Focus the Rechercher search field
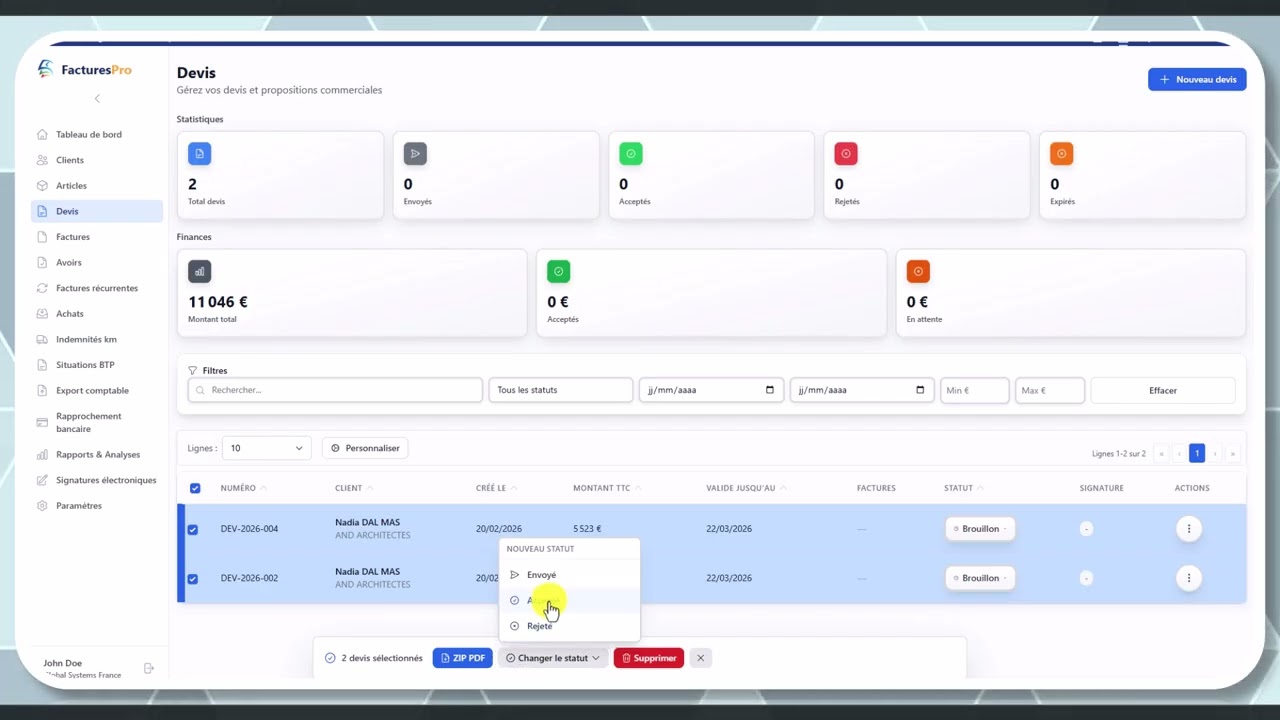This screenshot has width=1280, height=720. pyautogui.click(x=335, y=390)
